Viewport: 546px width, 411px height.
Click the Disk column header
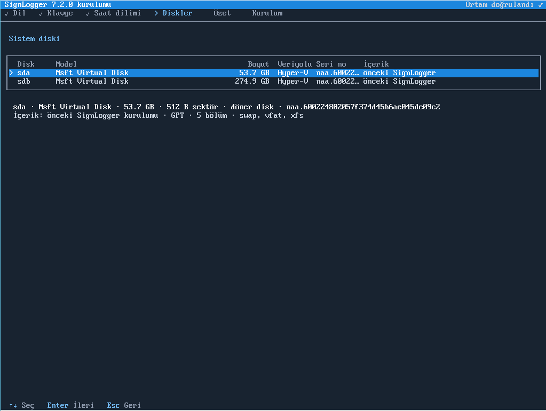coord(26,64)
